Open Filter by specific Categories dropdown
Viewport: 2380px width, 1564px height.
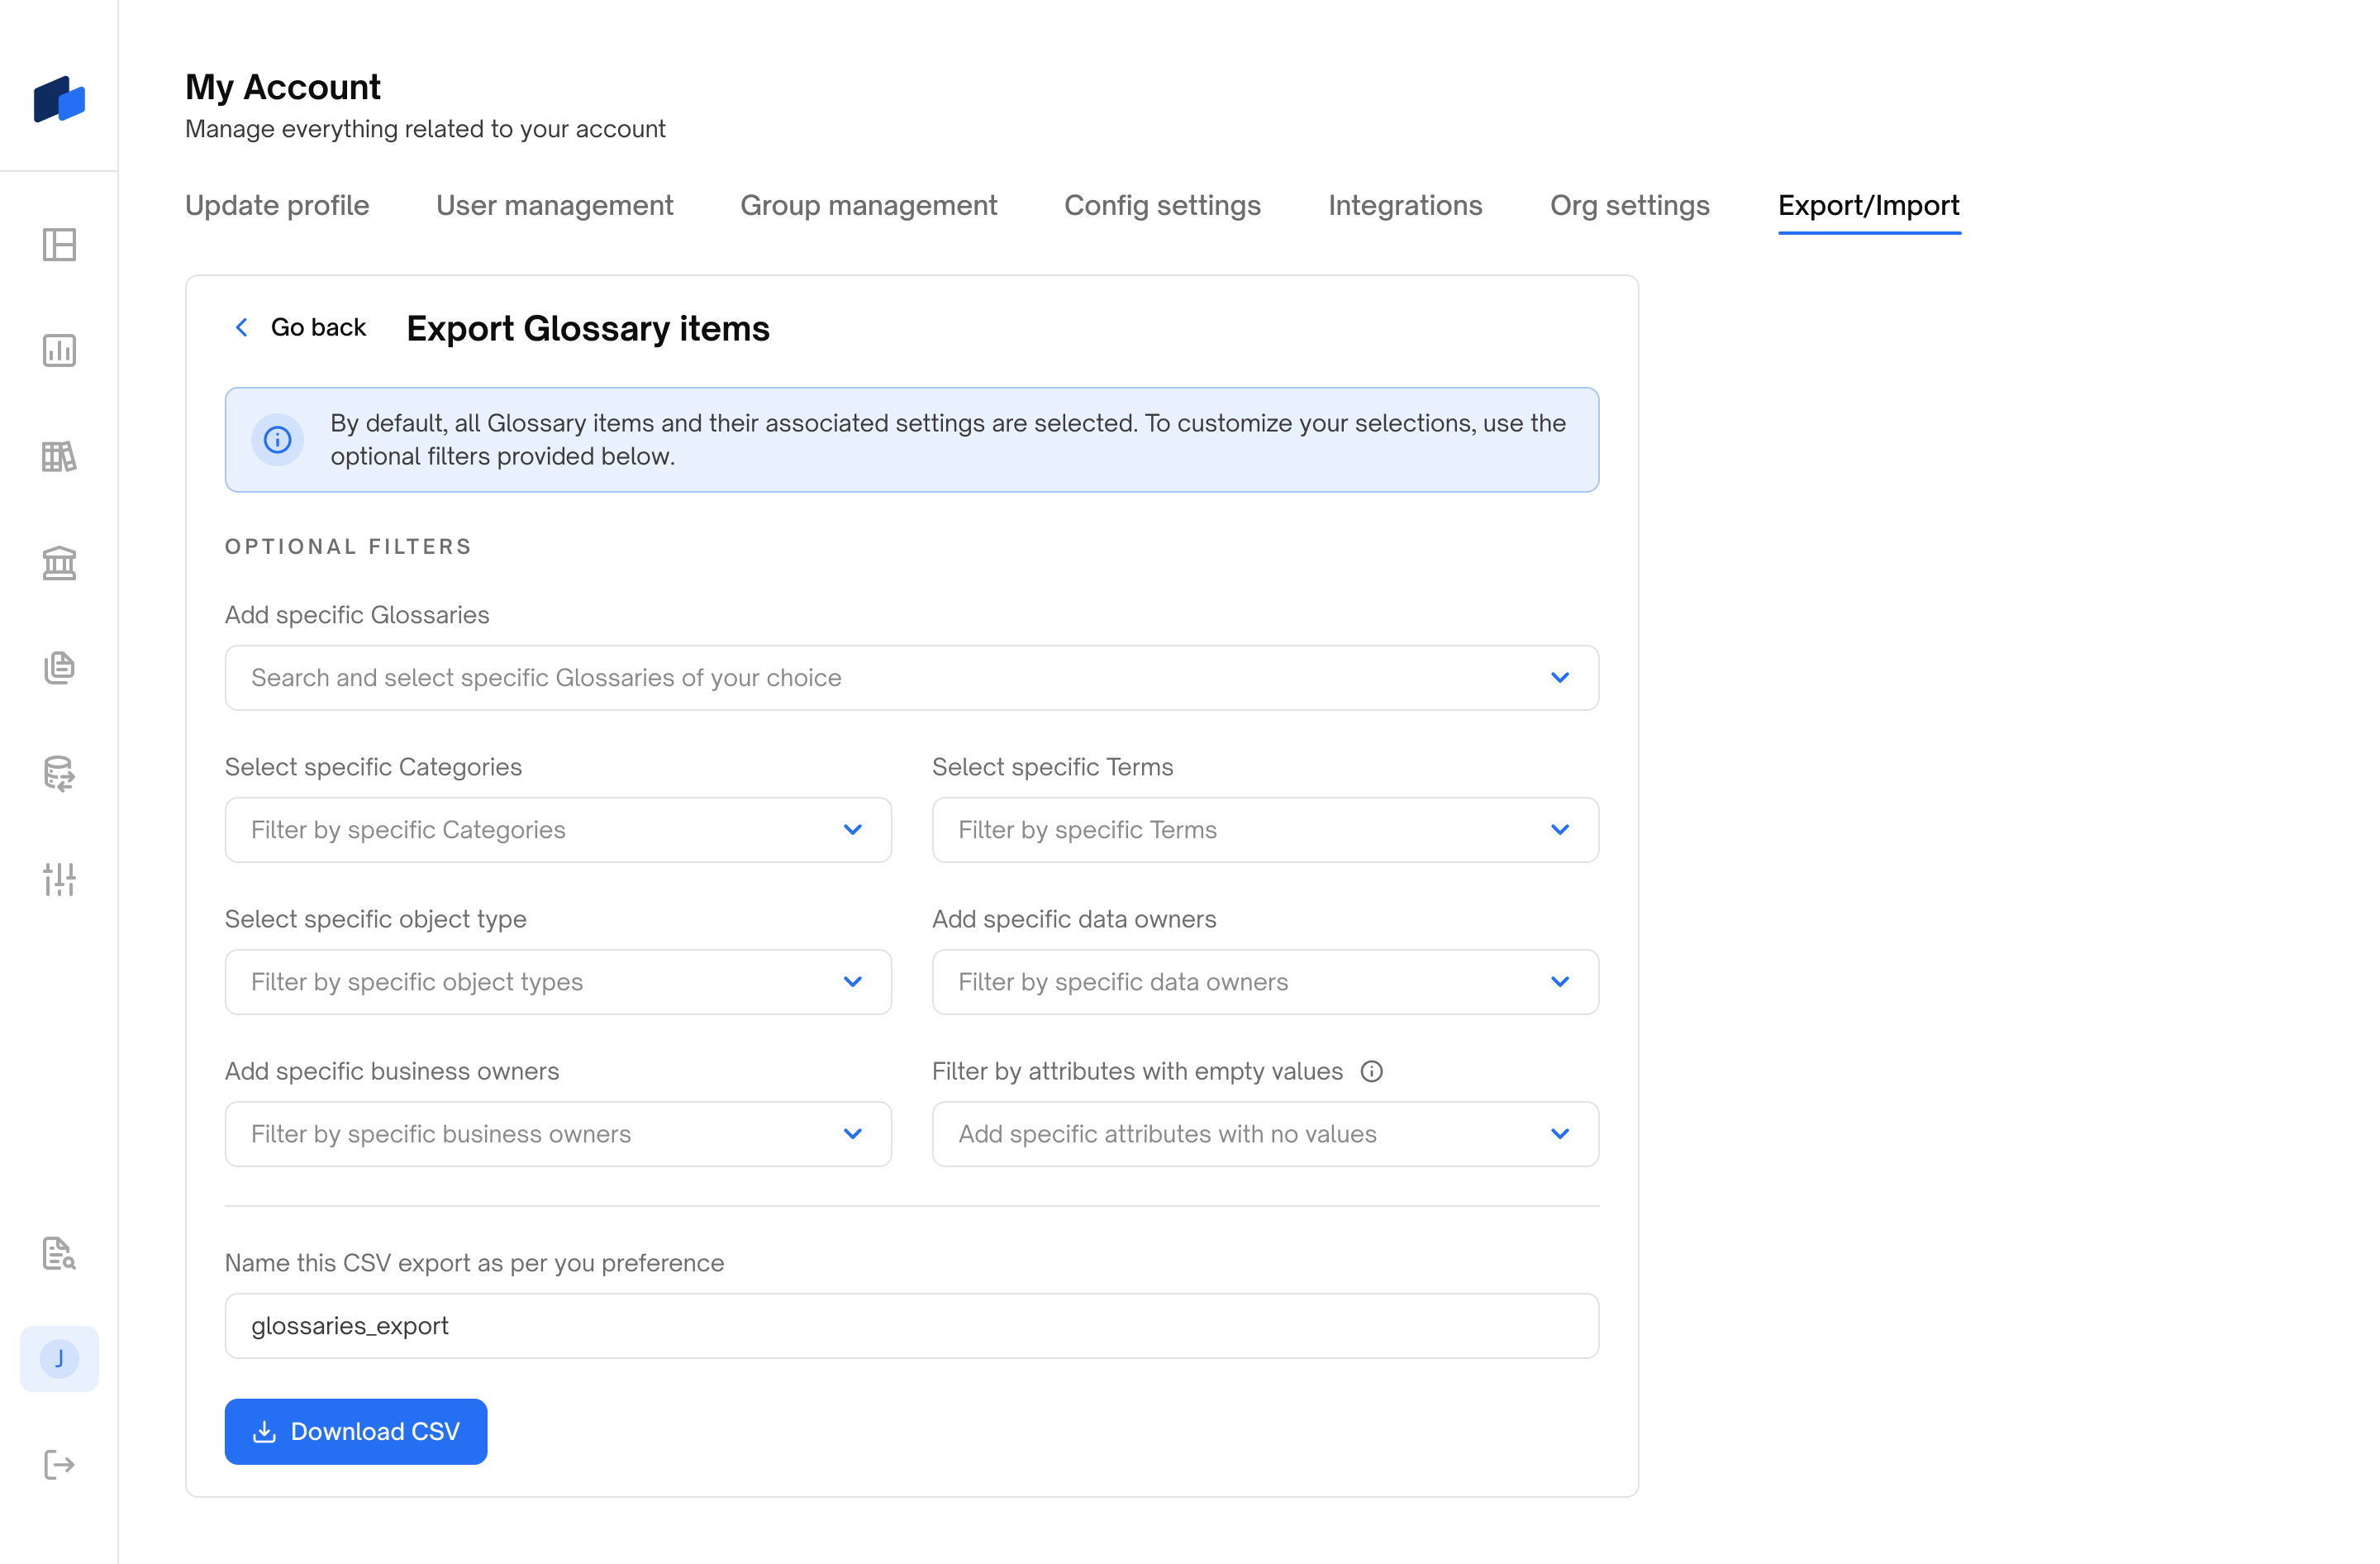click(x=557, y=830)
